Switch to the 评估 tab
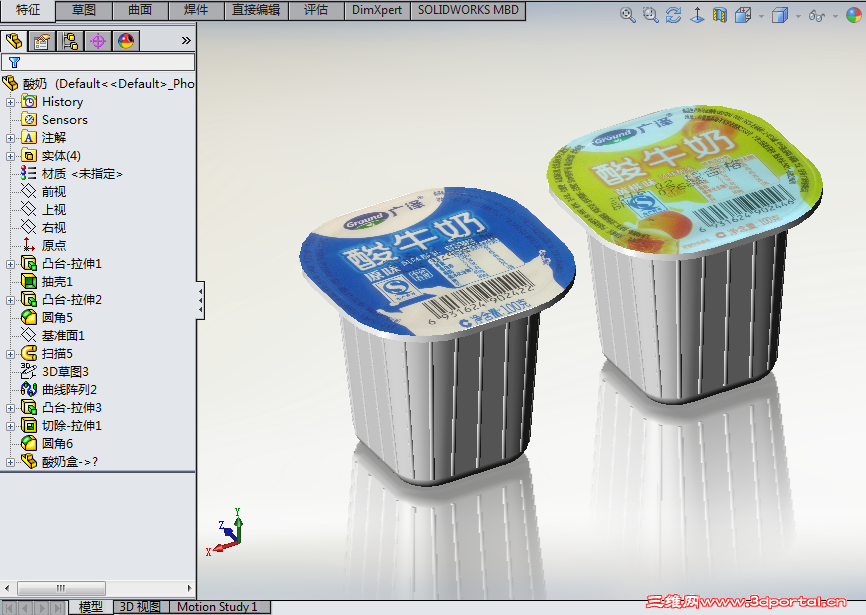Viewport: 866px width, 615px height. coord(316,10)
